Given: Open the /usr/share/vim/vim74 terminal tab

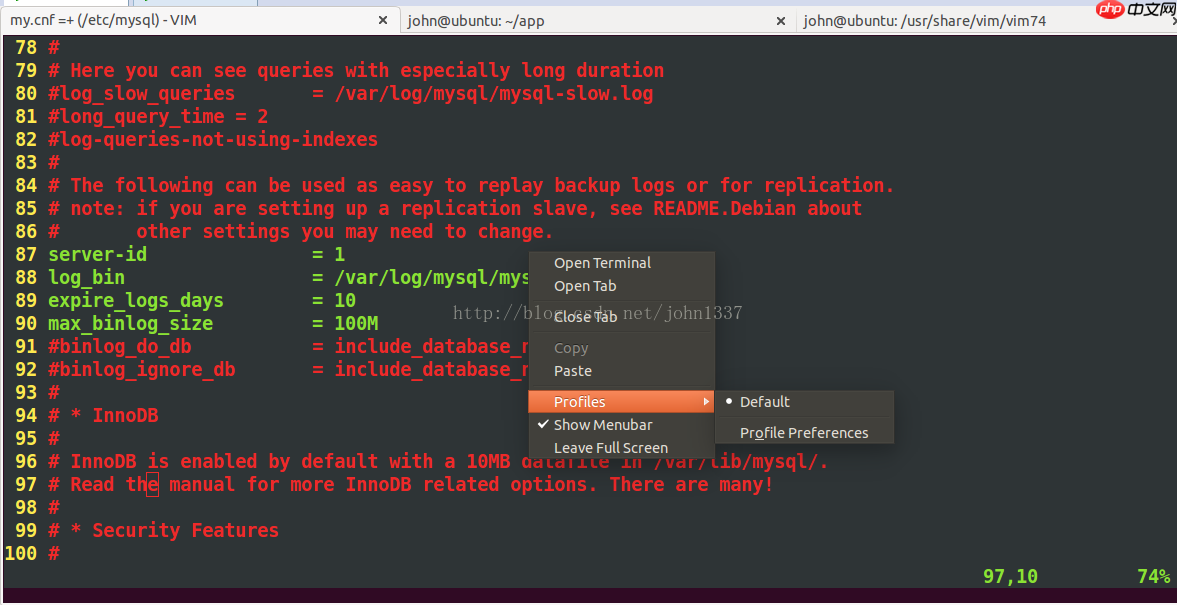Looking at the screenshot, I should (x=924, y=20).
